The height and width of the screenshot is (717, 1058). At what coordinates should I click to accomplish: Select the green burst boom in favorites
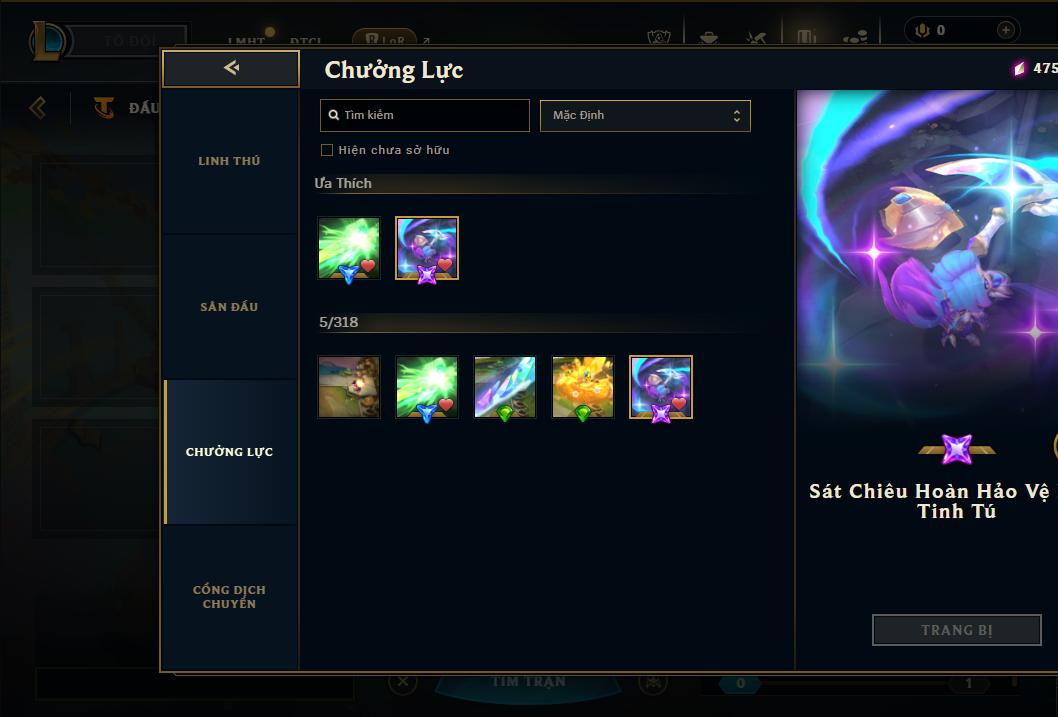click(x=349, y=248)
